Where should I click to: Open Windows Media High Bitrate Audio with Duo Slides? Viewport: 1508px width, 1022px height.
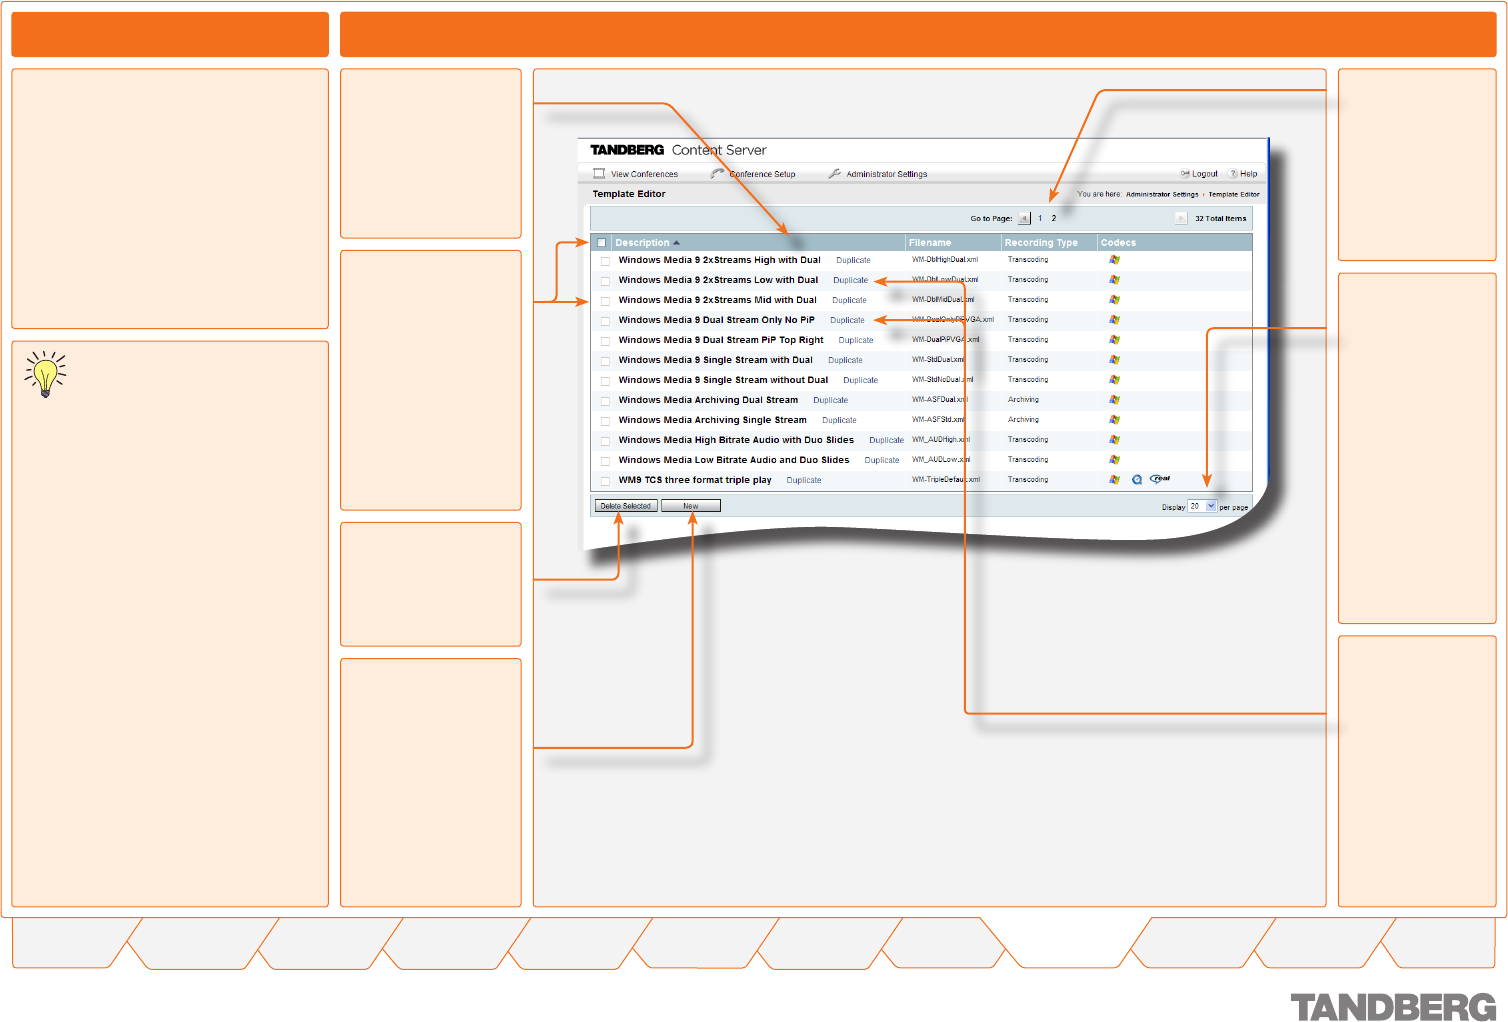point(736,440)
